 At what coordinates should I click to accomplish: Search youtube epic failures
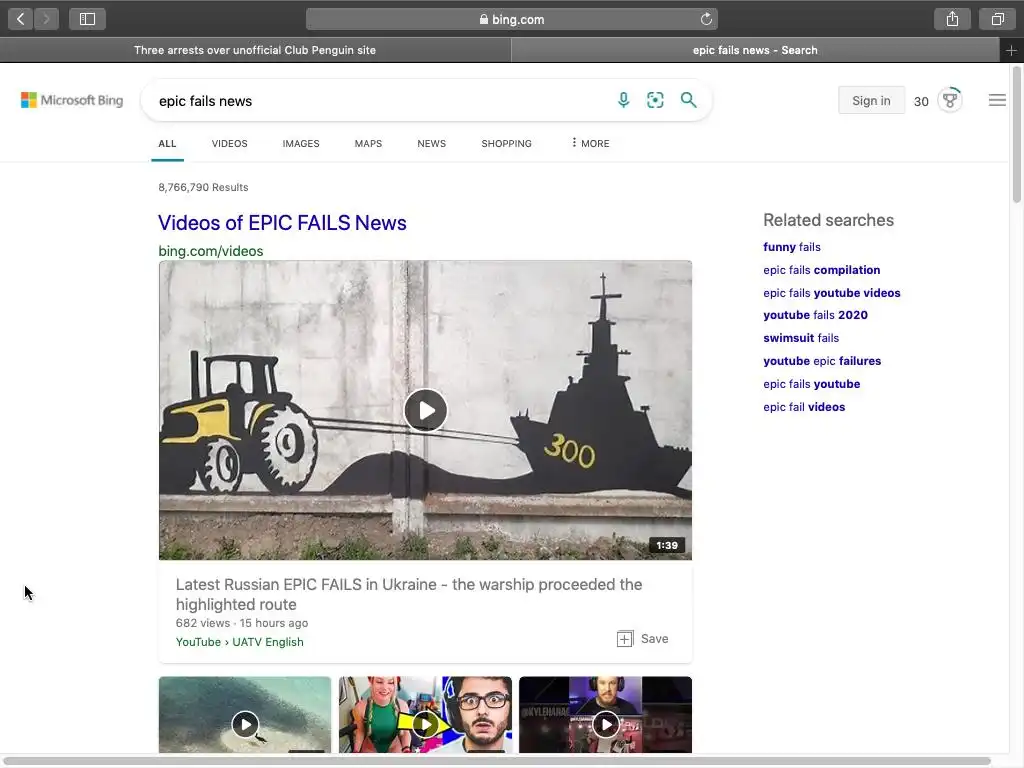pos(822,360)
